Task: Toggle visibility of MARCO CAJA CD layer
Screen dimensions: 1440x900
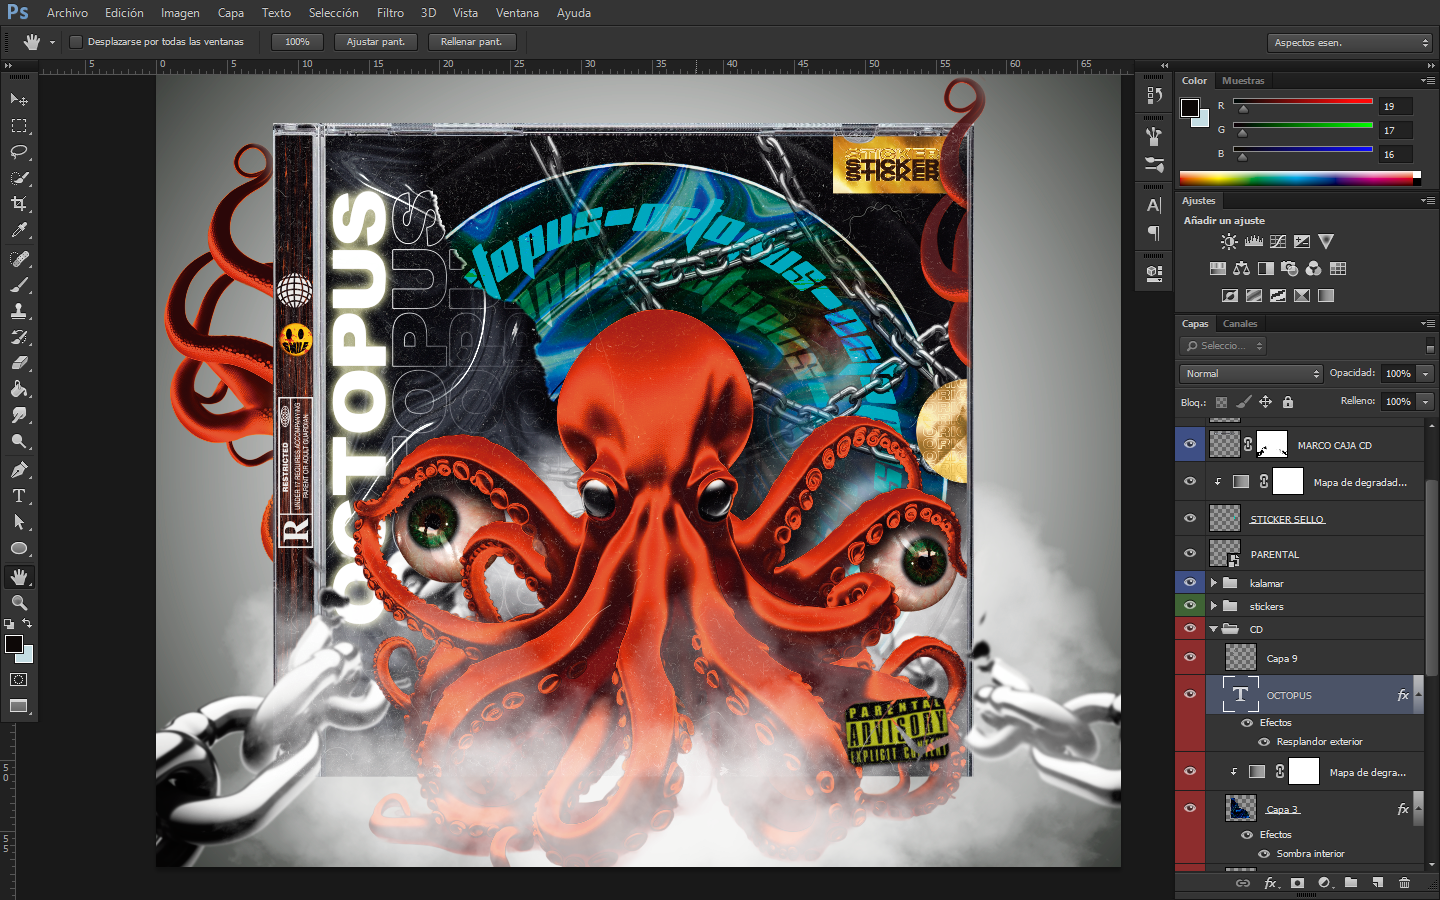Action: [x=1190, y=445]
